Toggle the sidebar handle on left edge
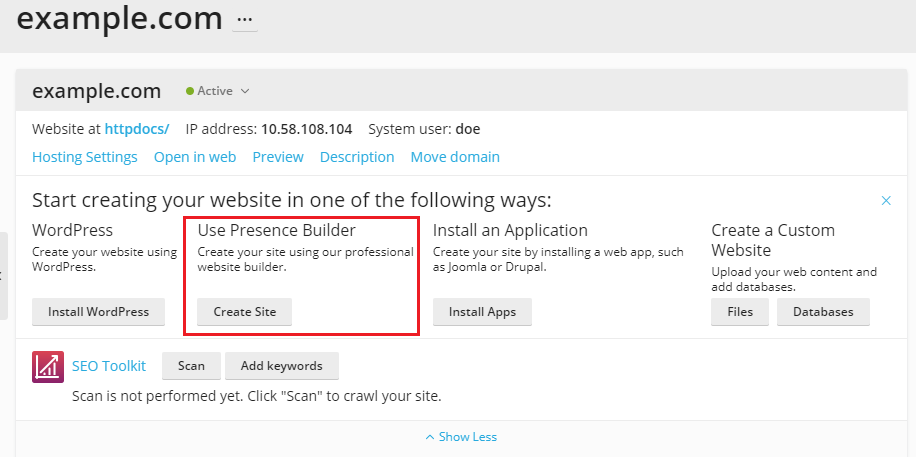This screenshot has height=457, width=916. 3,276
